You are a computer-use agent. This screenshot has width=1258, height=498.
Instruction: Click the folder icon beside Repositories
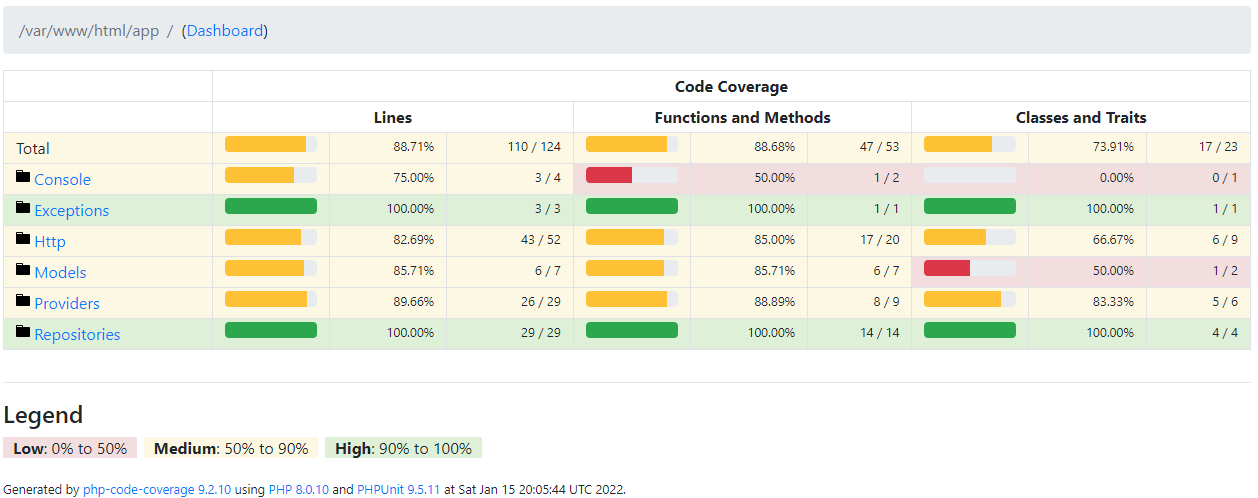click(x=23, y=333)
